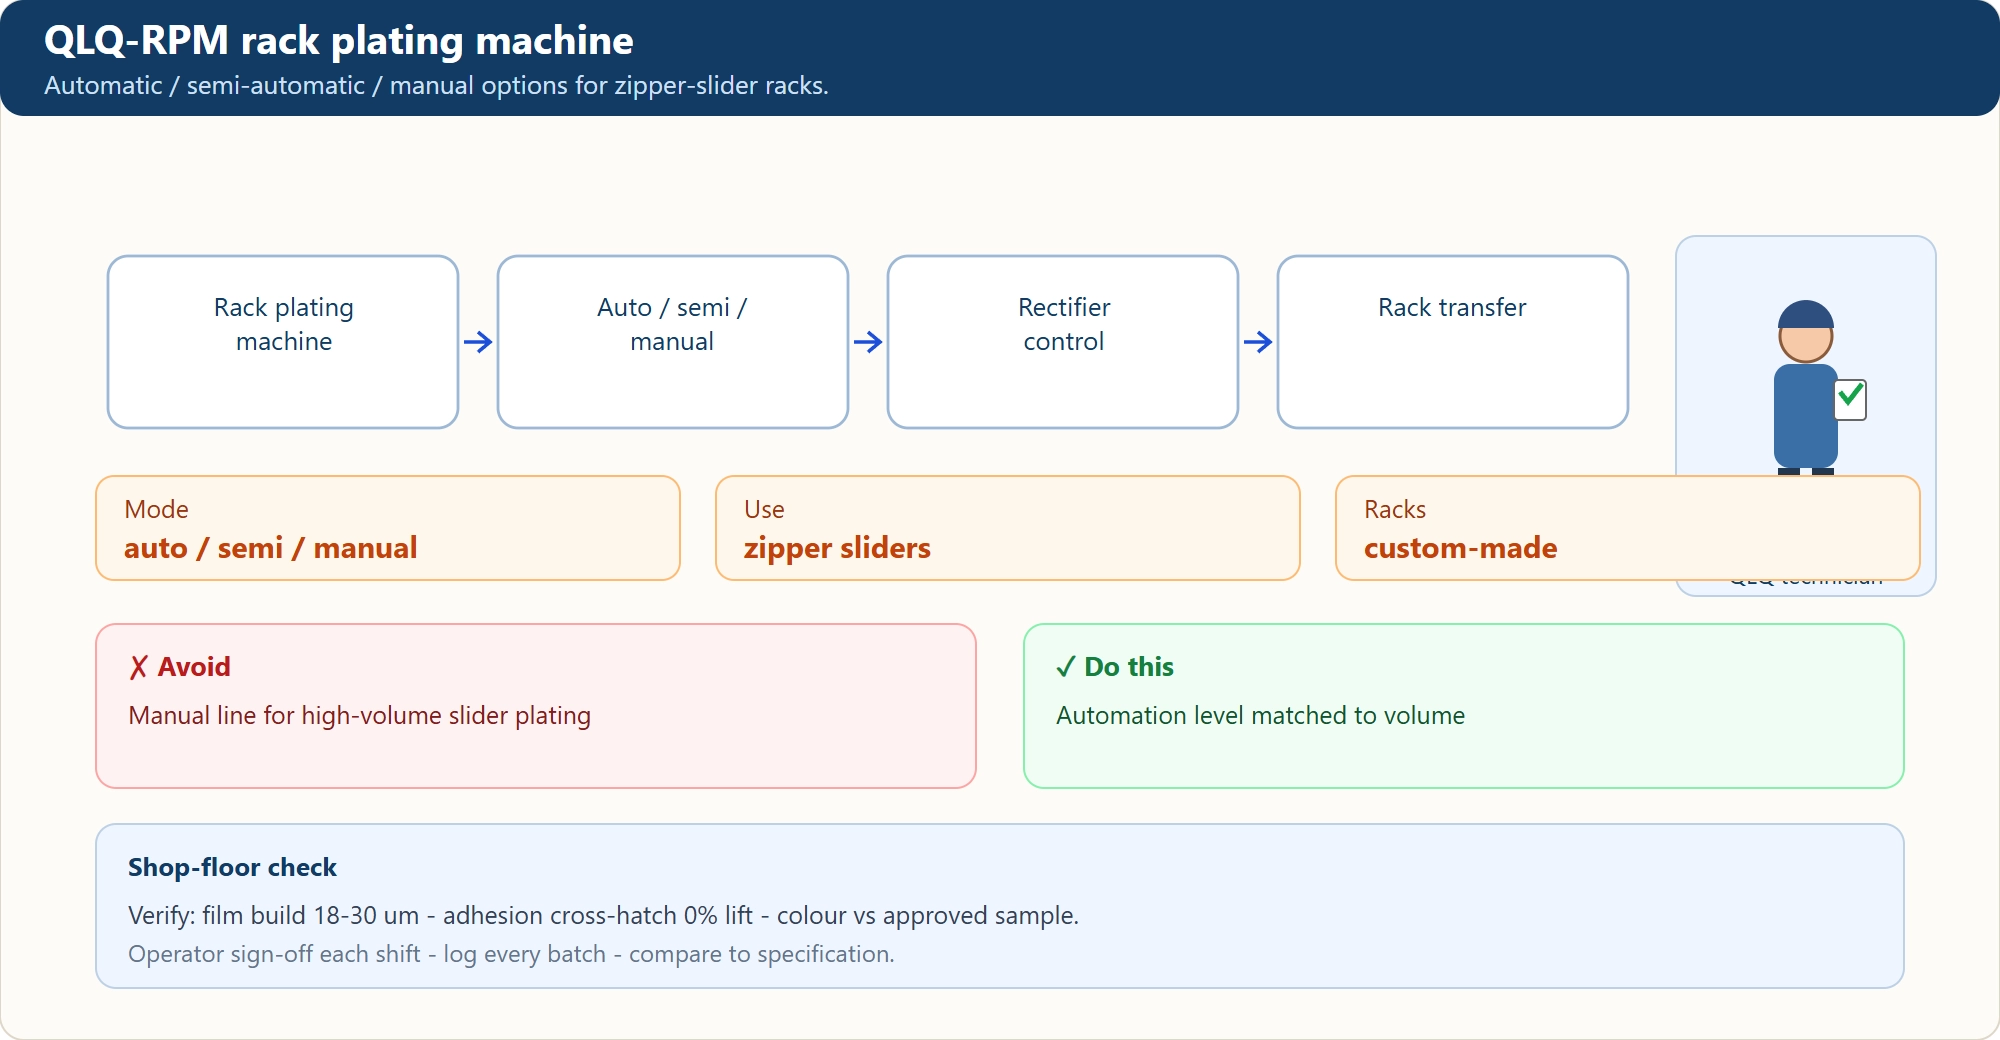Click arrow between Auto/semi and Rectifier boxes

point(868,342)
